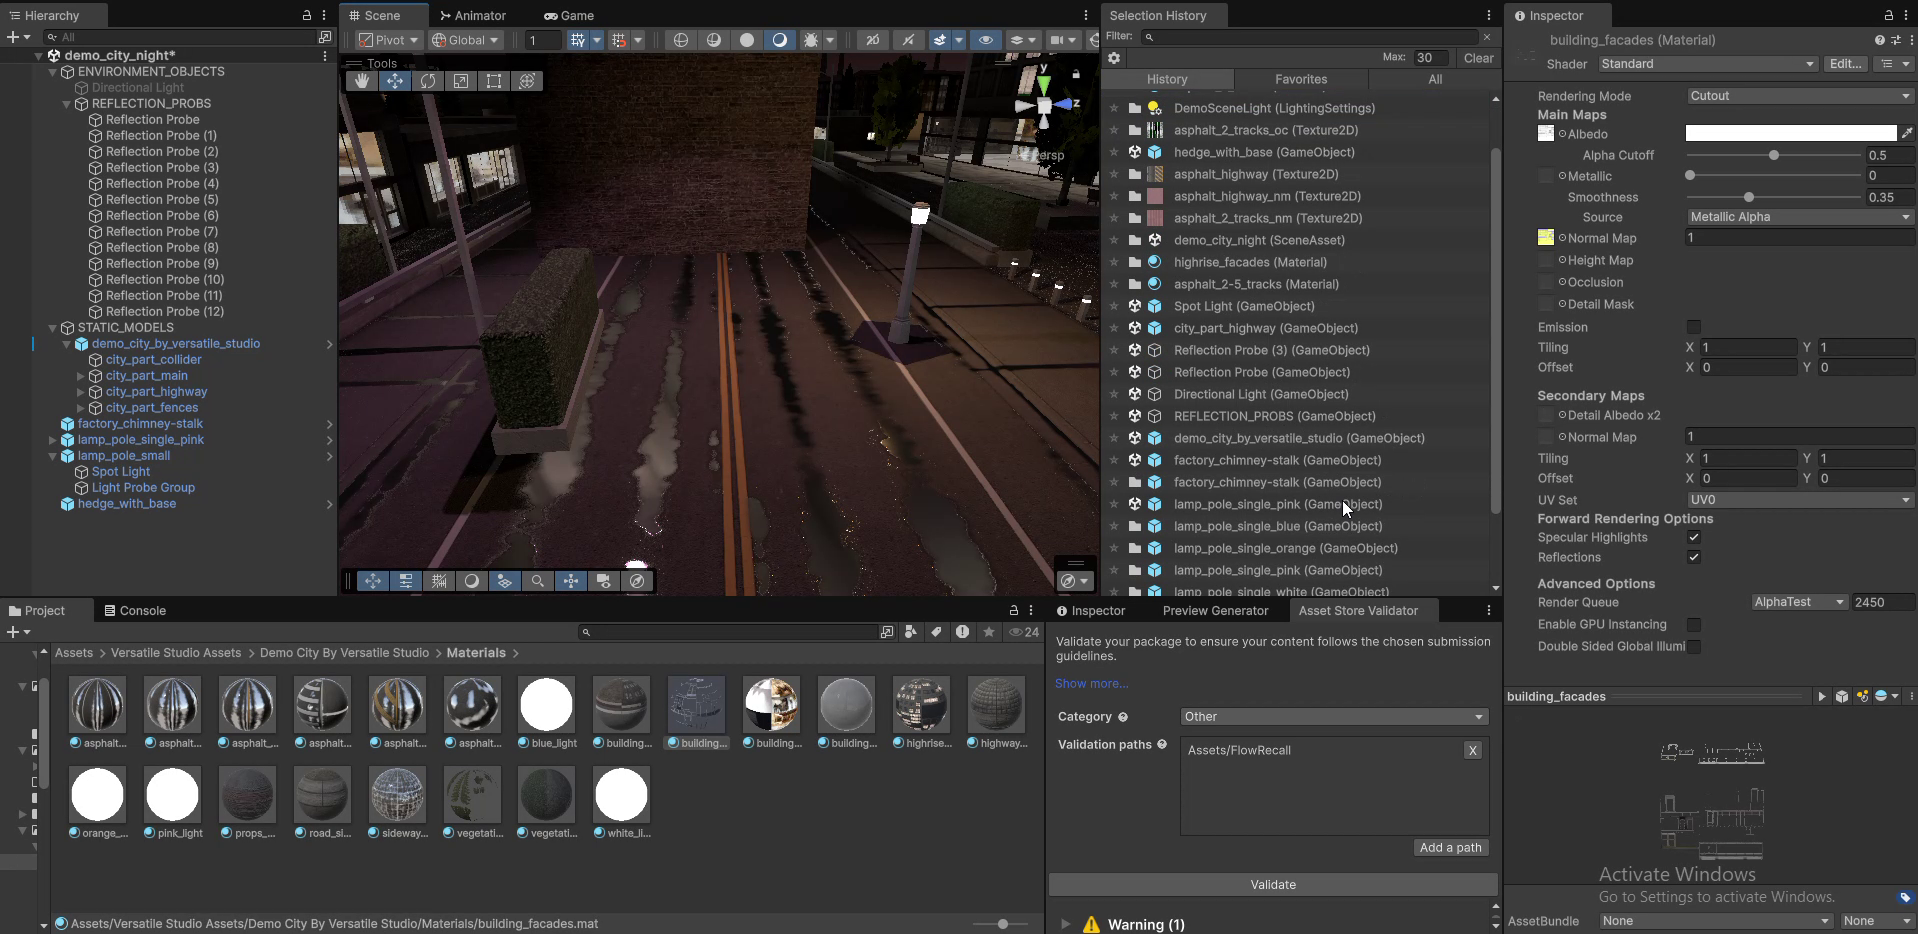1918x934 pixels.
Task: Clear the selection history
Action: pyautogui.click(x=1478, y=58)
